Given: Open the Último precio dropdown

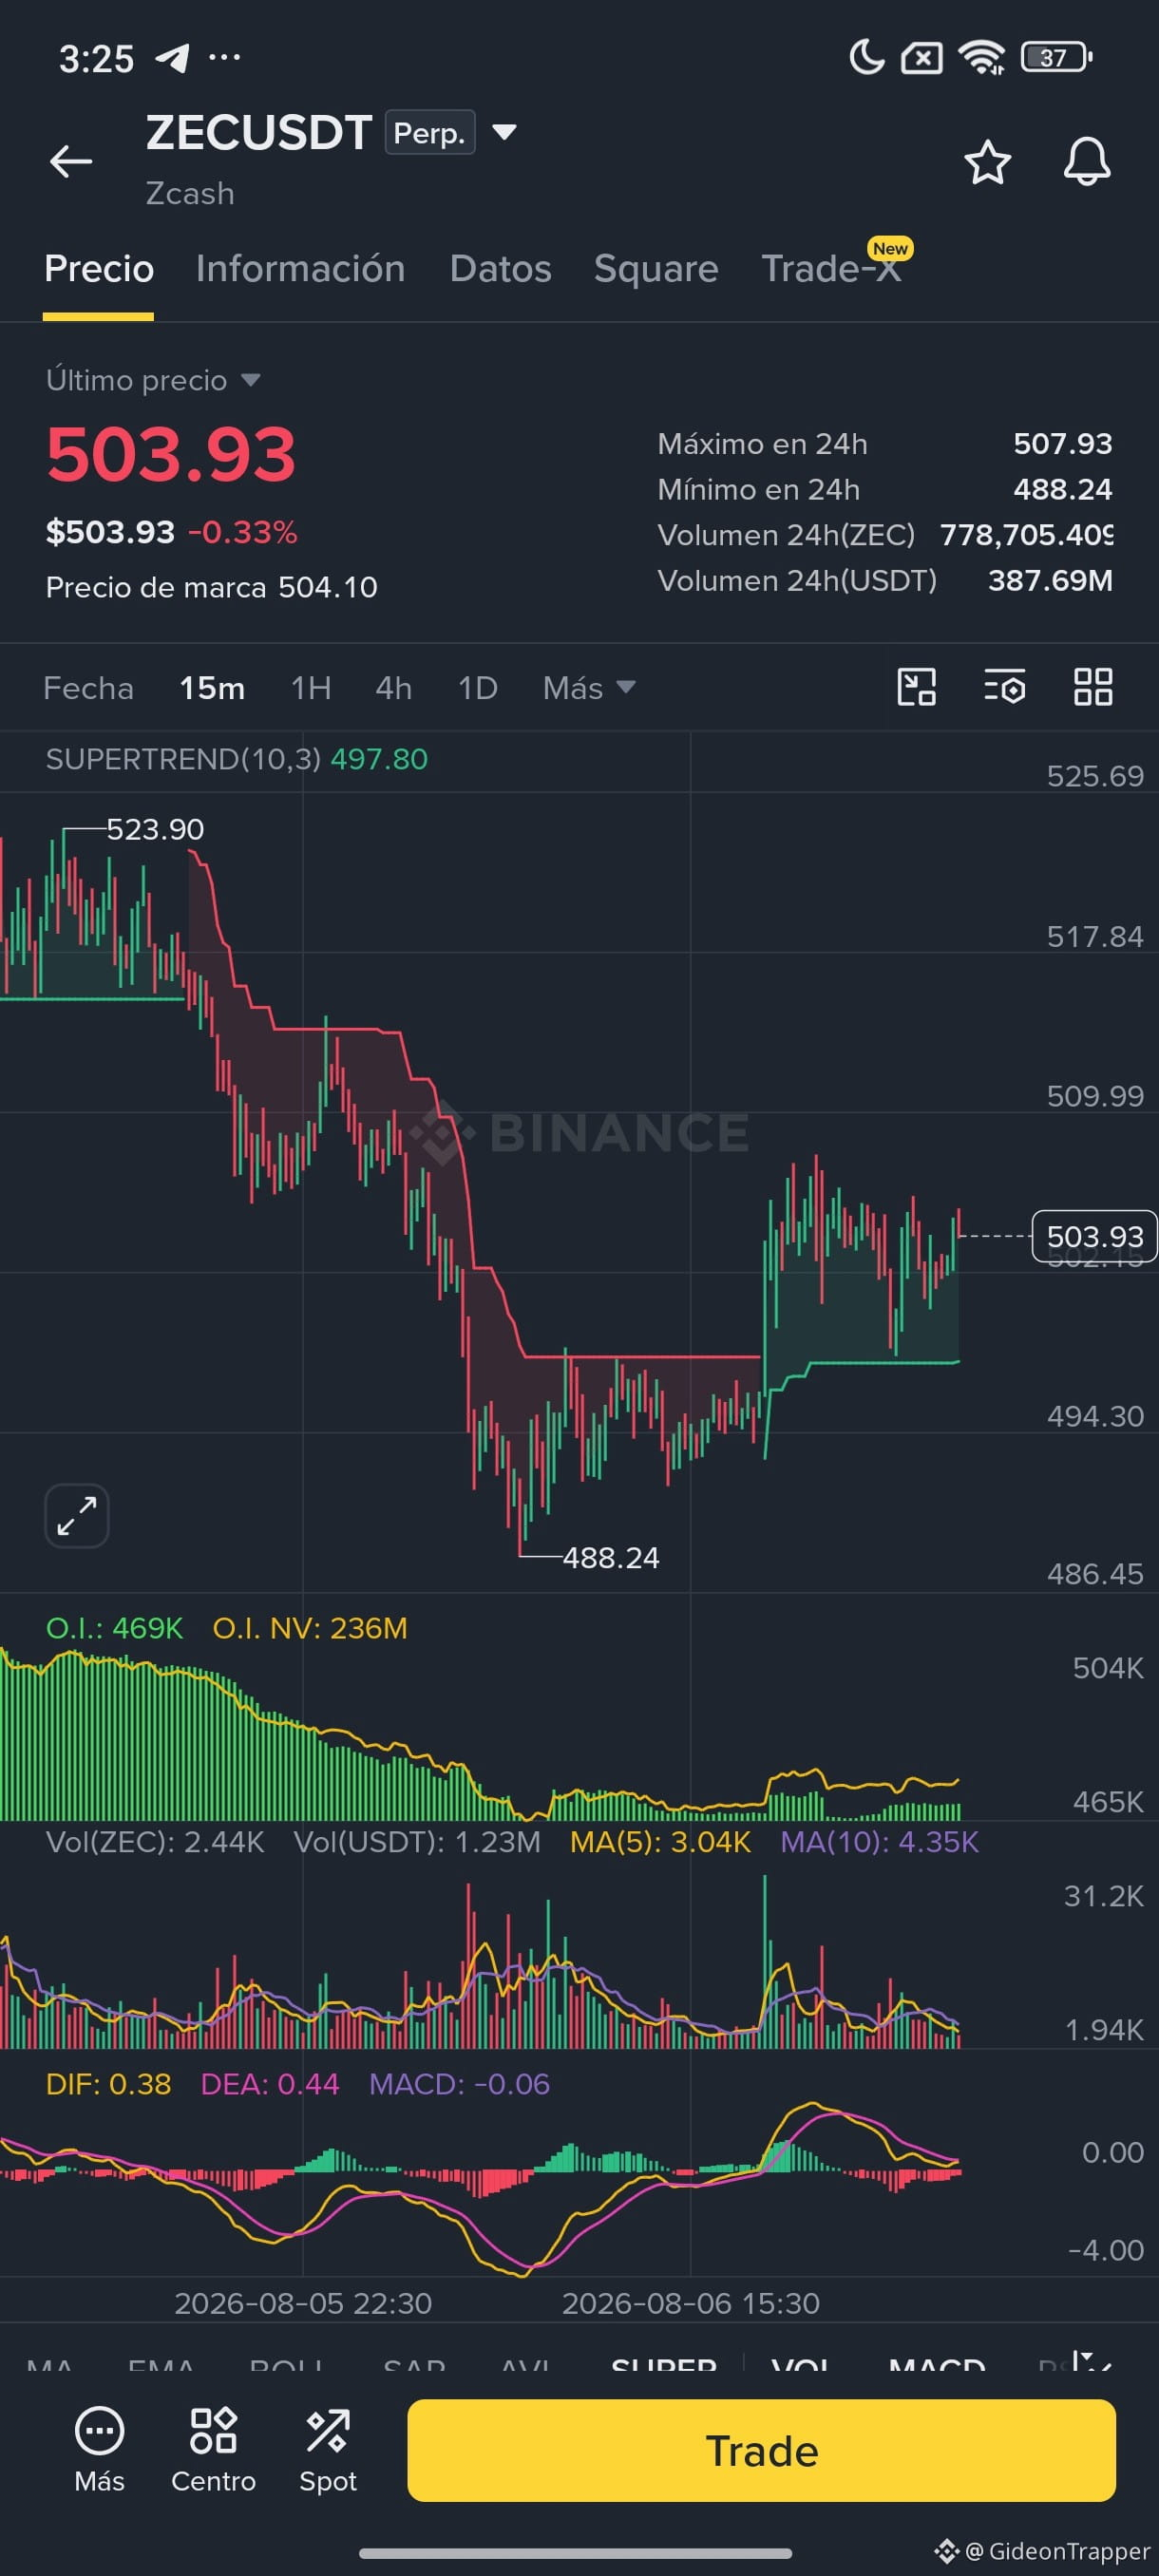Looking at the screenshot, I should coord(153,380).
